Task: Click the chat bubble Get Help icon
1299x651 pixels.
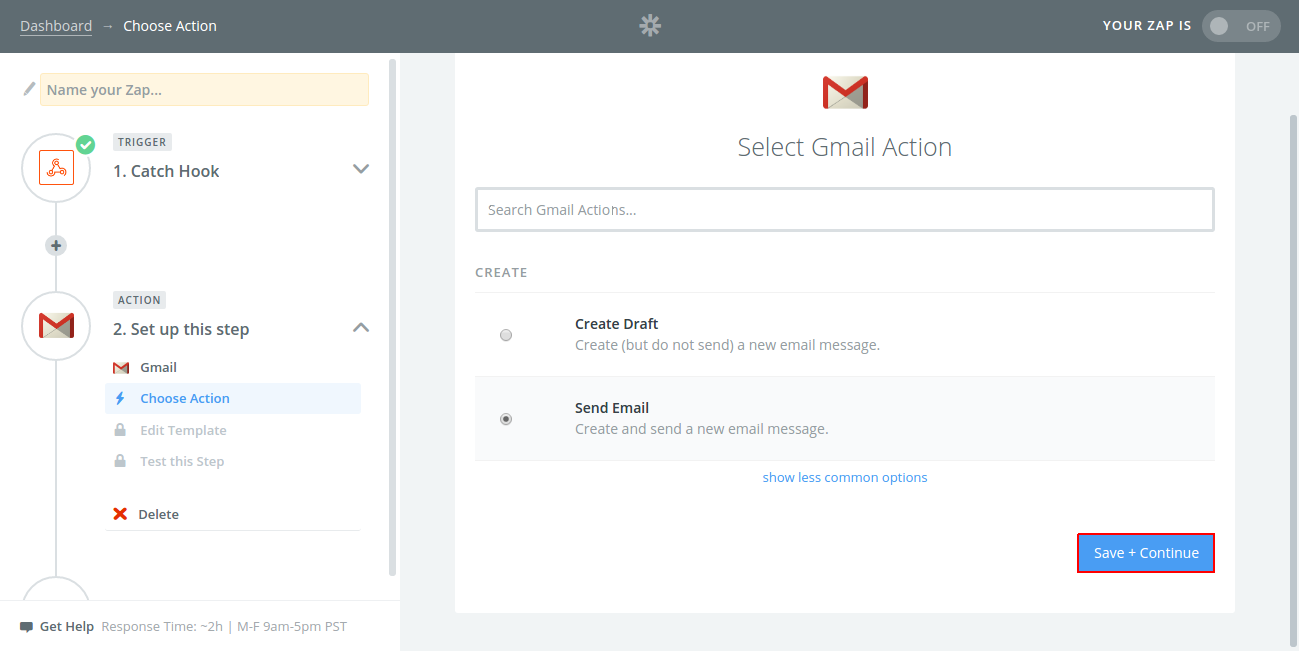Action: pyautogui.click(x=26, y=627)
